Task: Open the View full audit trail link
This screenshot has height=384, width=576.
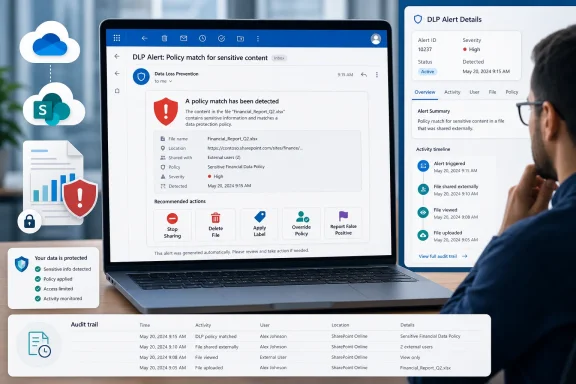Action: (443, 256)
